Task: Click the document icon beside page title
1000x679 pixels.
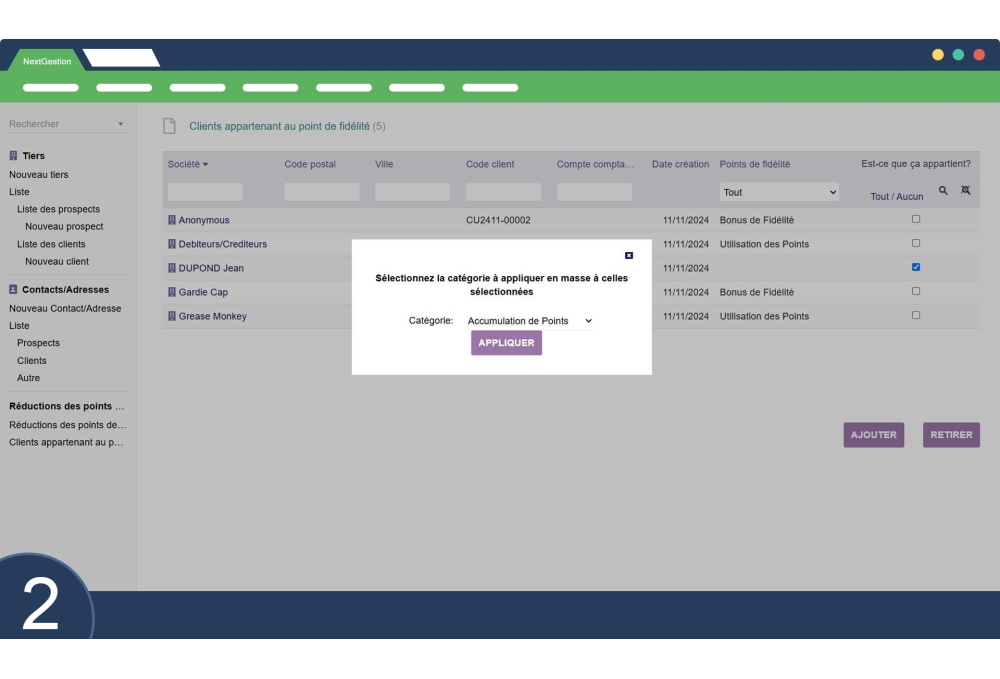Action: (x=170, y=127)
